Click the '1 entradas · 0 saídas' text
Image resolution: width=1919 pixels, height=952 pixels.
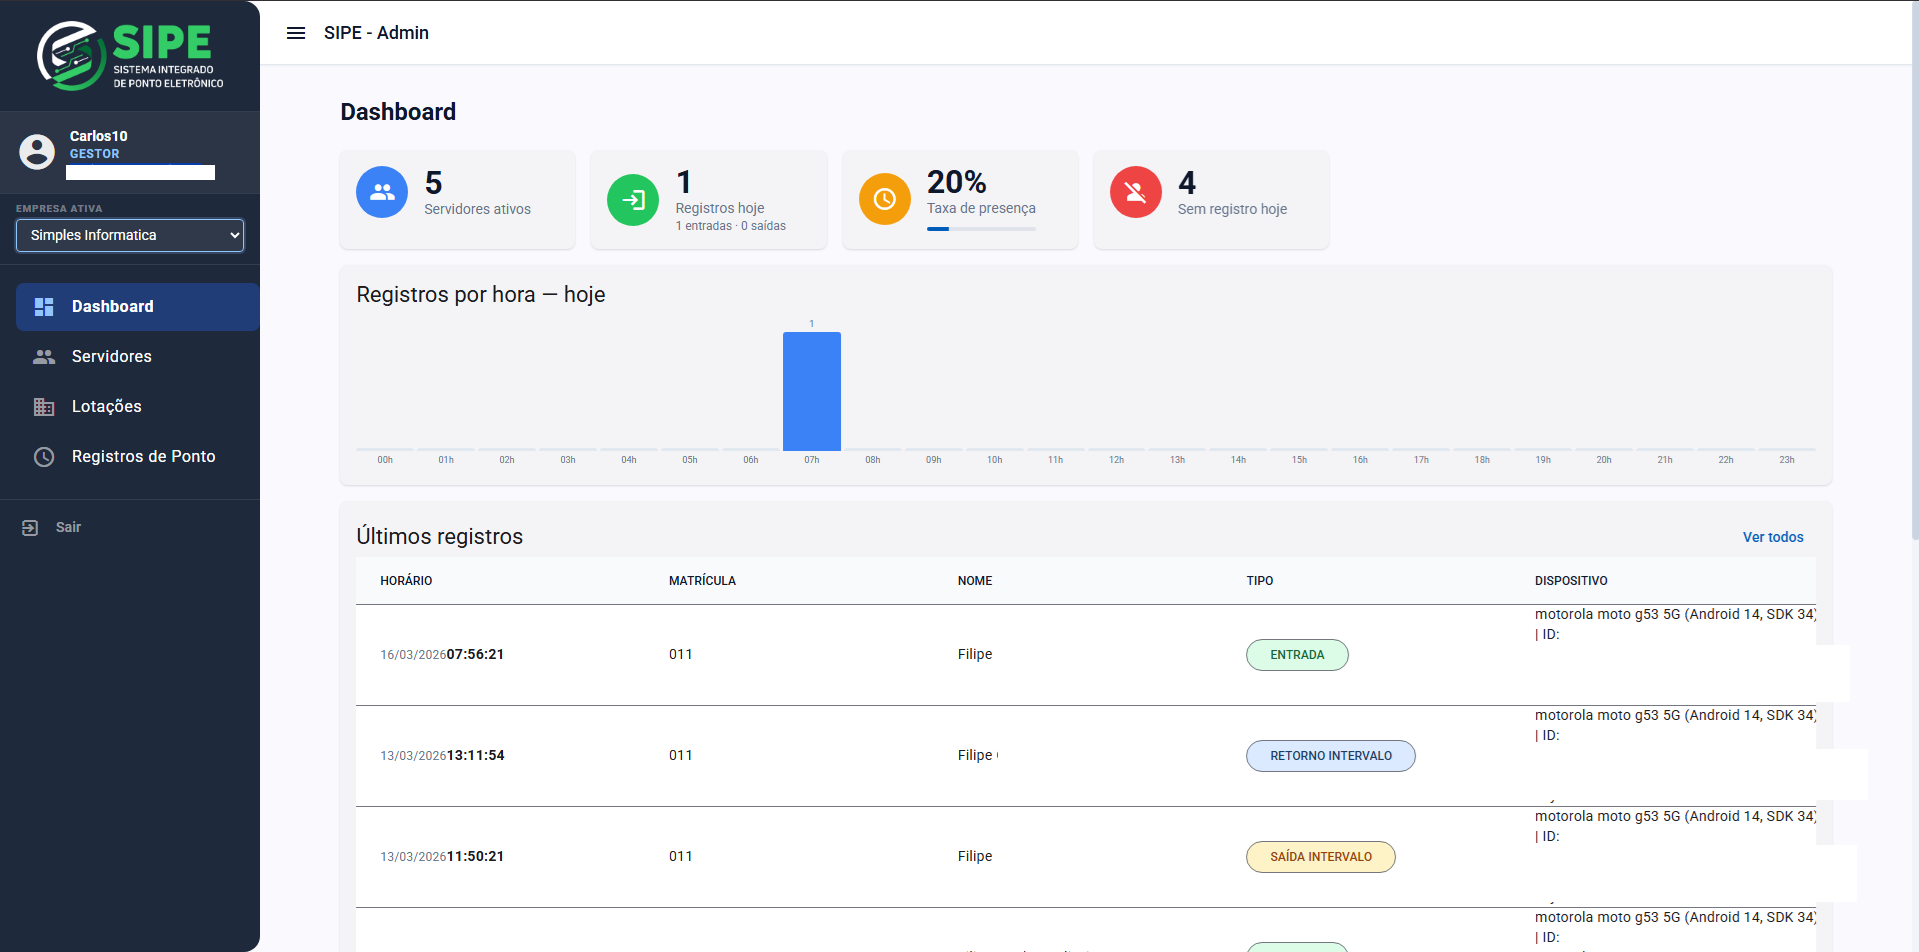coord(731,226)
